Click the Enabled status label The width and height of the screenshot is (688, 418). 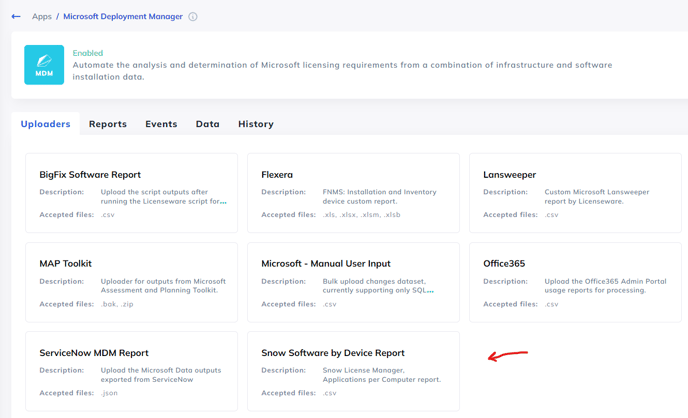[88, 53]
